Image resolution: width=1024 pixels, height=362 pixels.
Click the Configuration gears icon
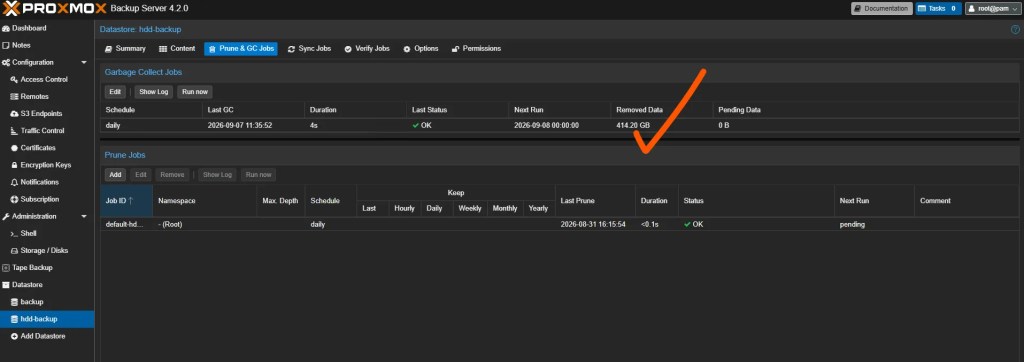pyautogui.click(x=6, y=63)
